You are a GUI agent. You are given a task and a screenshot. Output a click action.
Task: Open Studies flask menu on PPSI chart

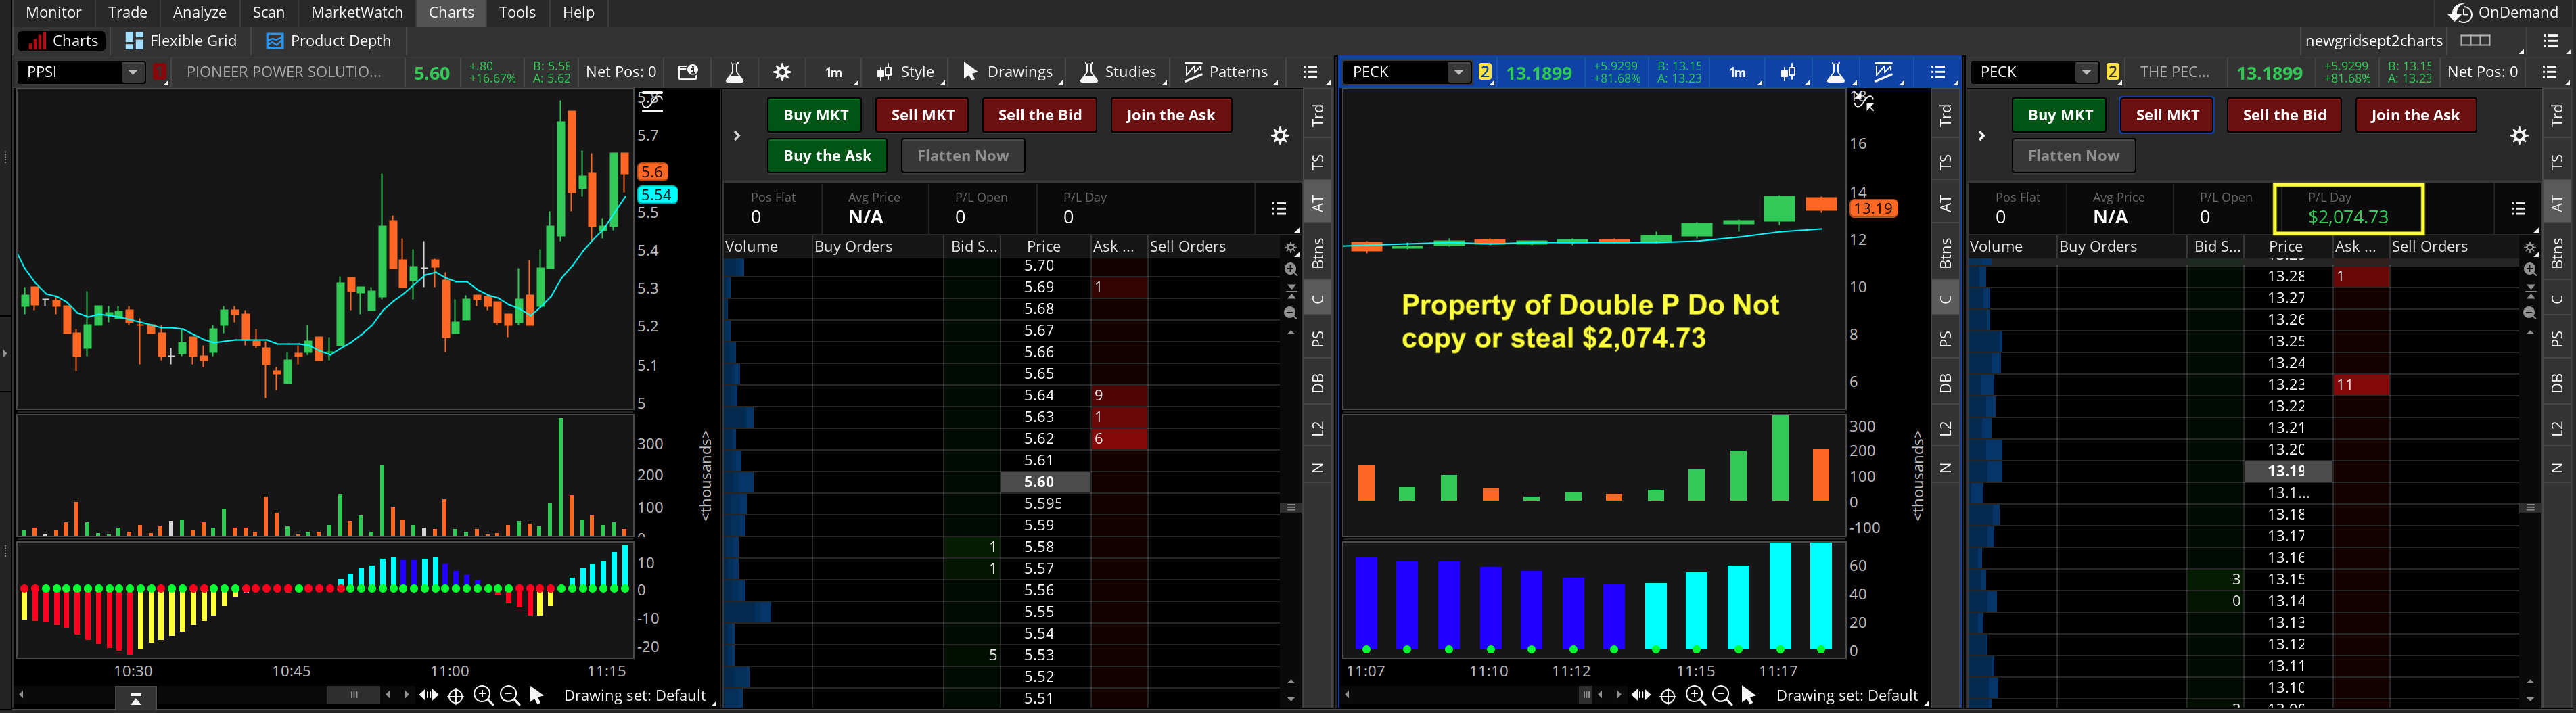1118,72
